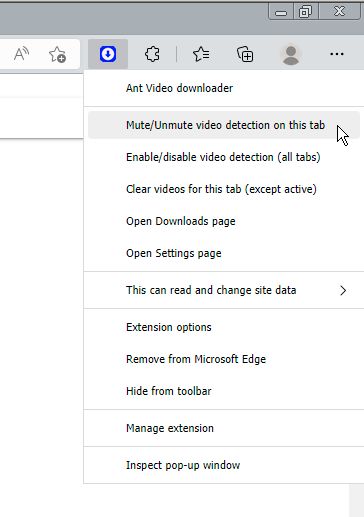Select Mute/Unmute video detection on this tab
The width and height of the screenshot is (364, 517).
pyautogui.click(x=224, y=125)
